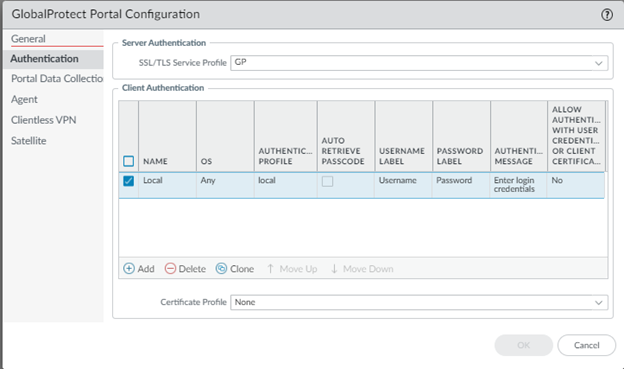
Task: Click the Move Down label
Action: click(368, 269)
